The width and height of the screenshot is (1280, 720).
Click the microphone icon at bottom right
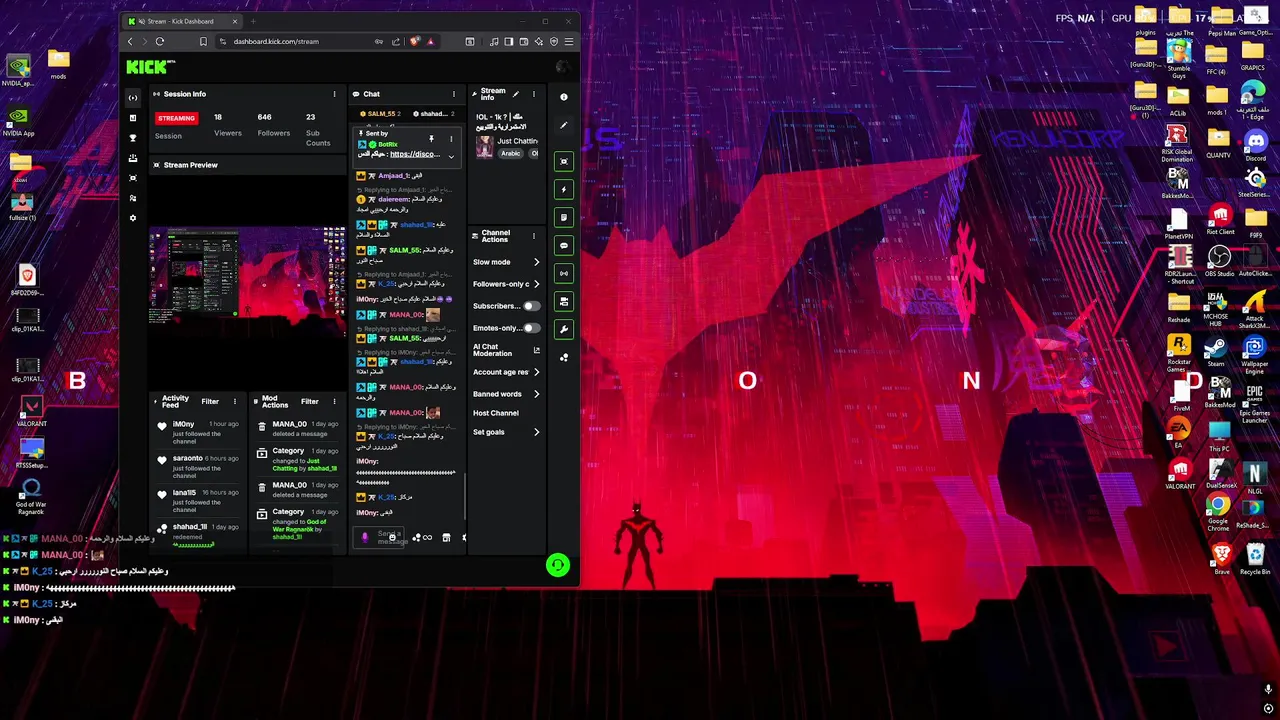coord(1268,690)
